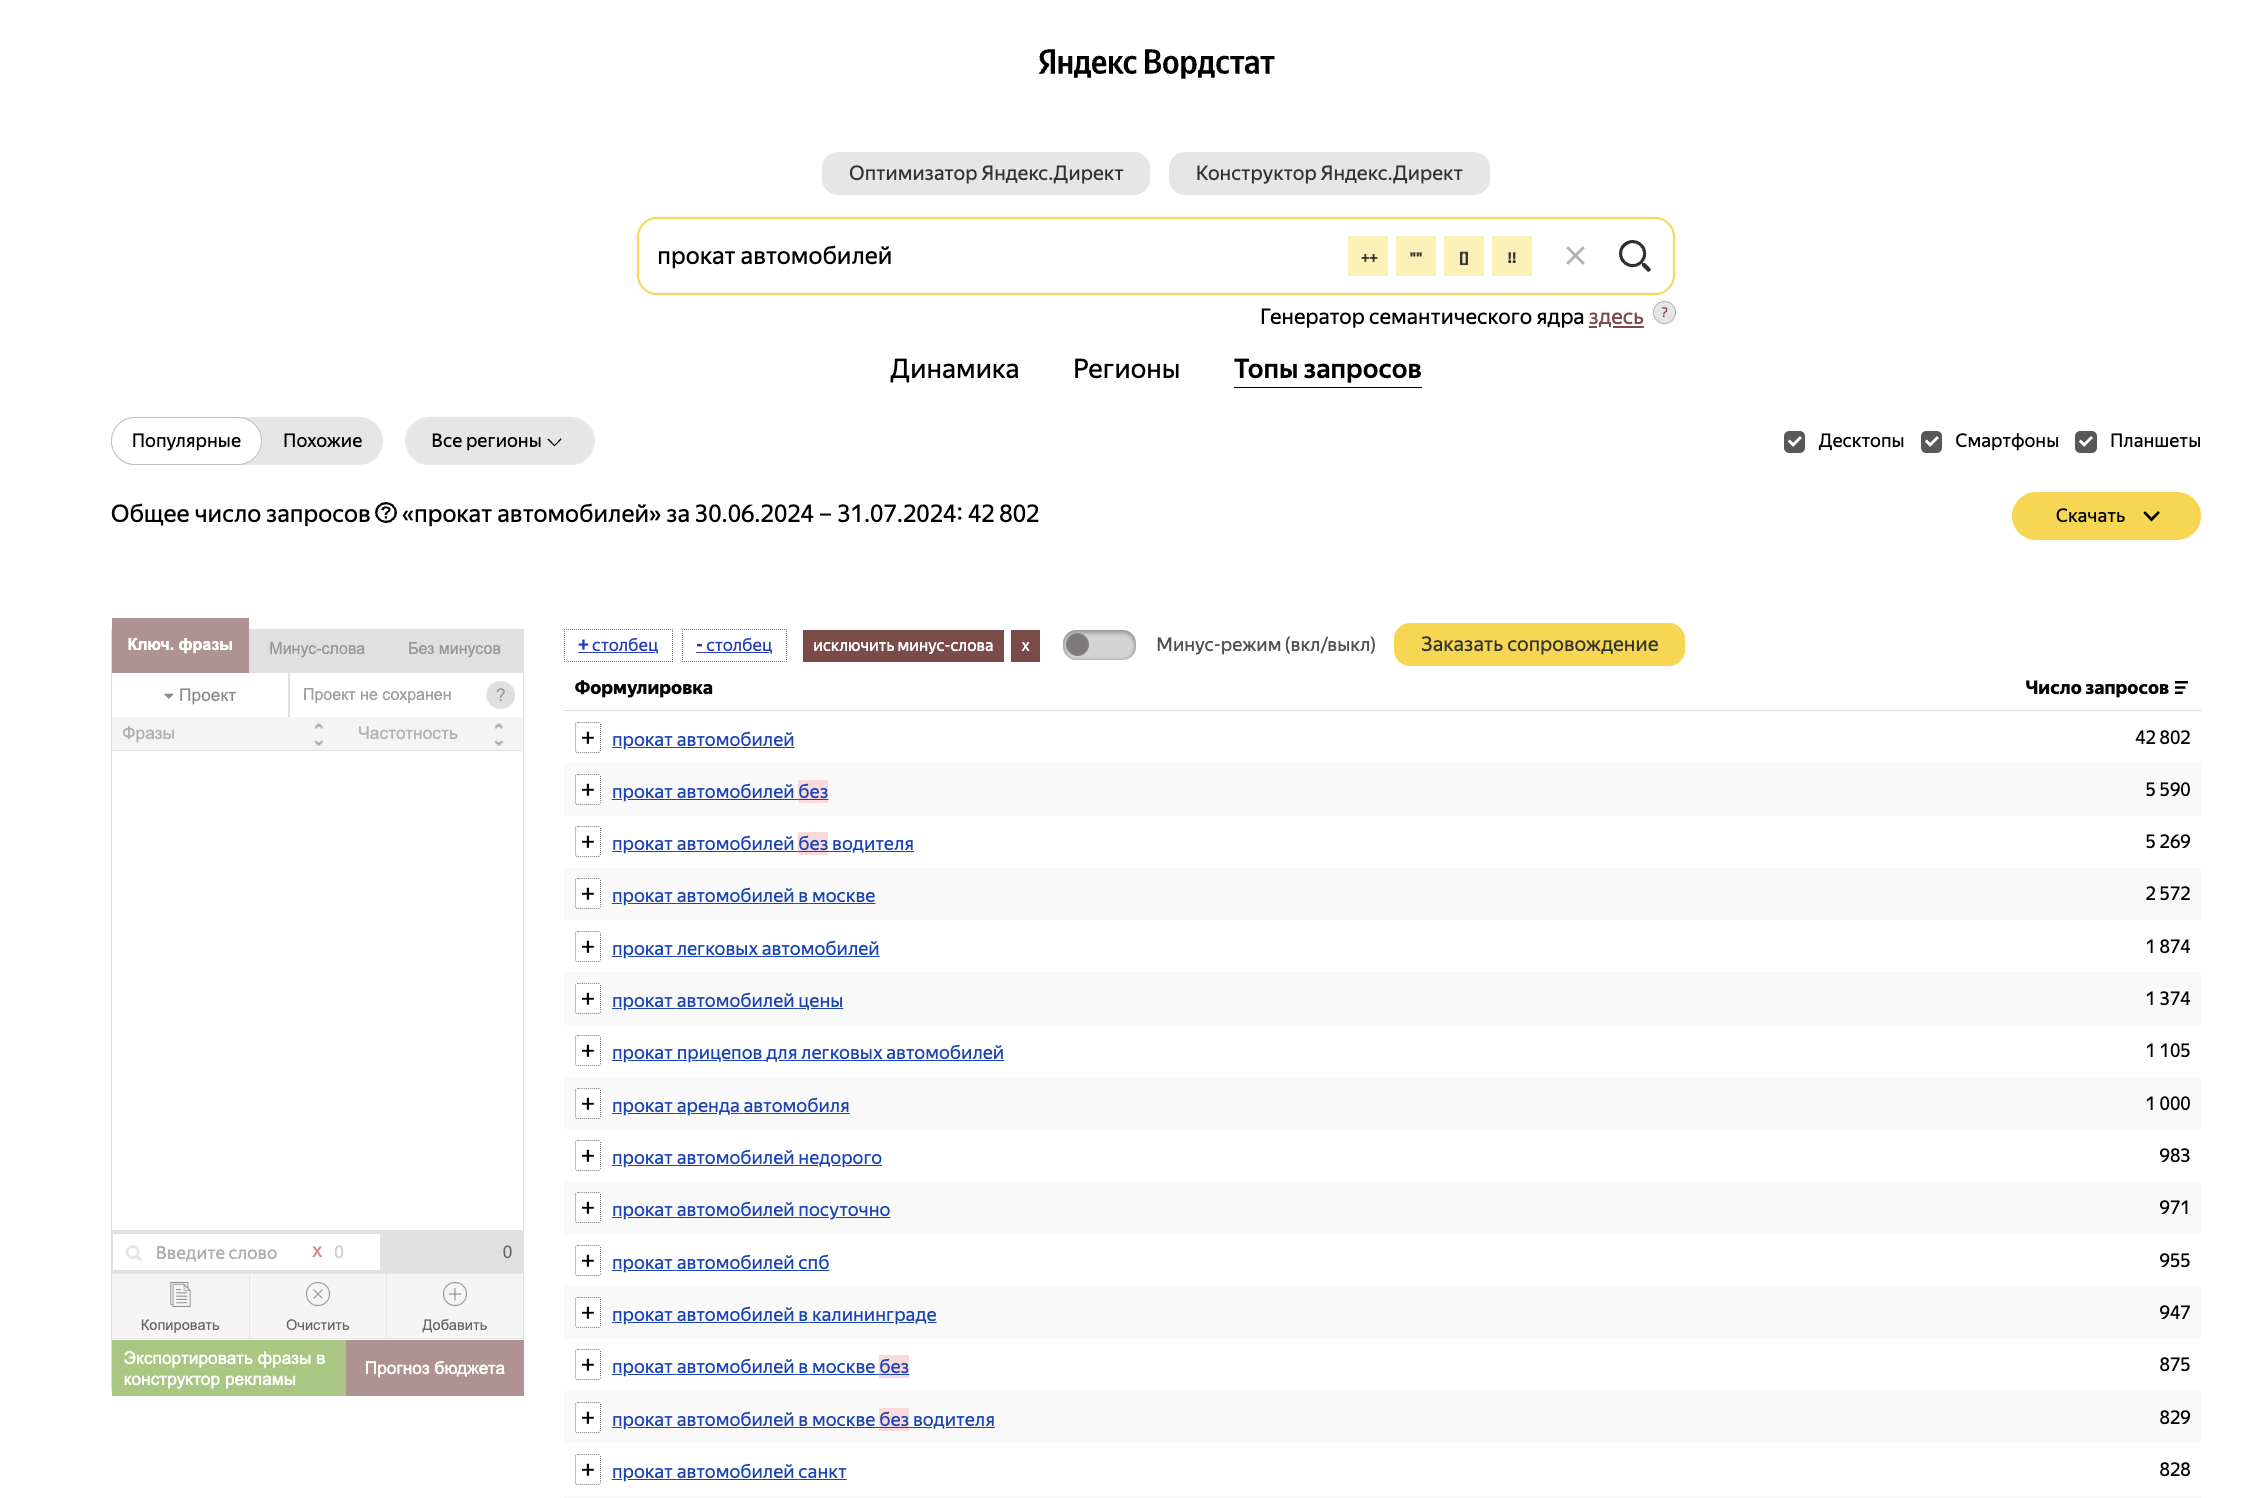Toggle the Минус-режим switch
Image resolution: width=2244 pixels, height=1498 pixels.
(x=1098, y=645)
